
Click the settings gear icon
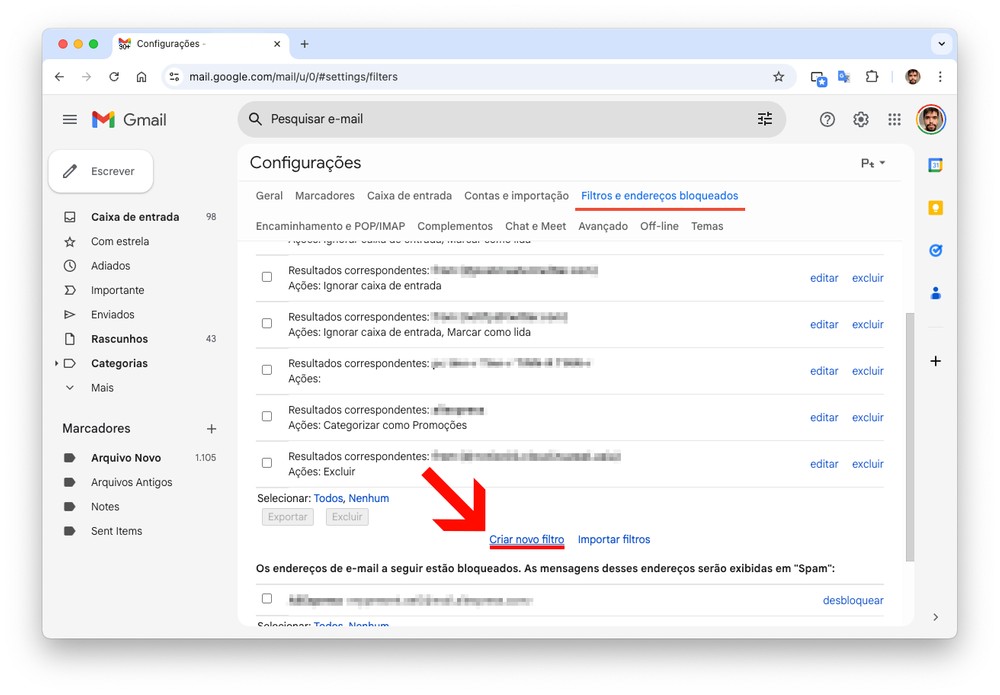[861, 120]
